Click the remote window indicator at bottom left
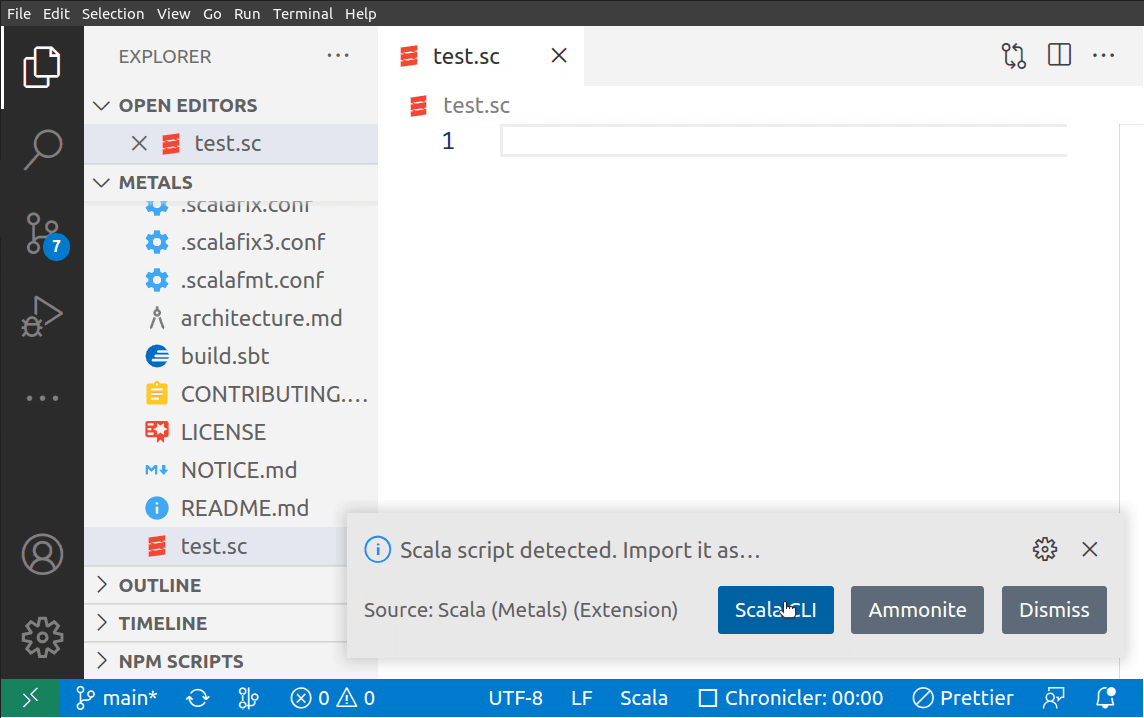Image resolution: width=1144 pixels, height=718 pixels. click(29, 698)
